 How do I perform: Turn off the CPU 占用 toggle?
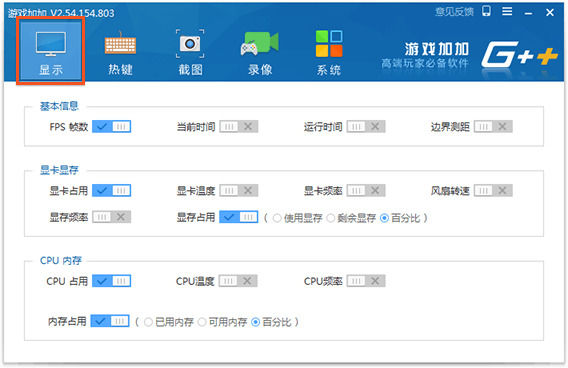[112, 281]
